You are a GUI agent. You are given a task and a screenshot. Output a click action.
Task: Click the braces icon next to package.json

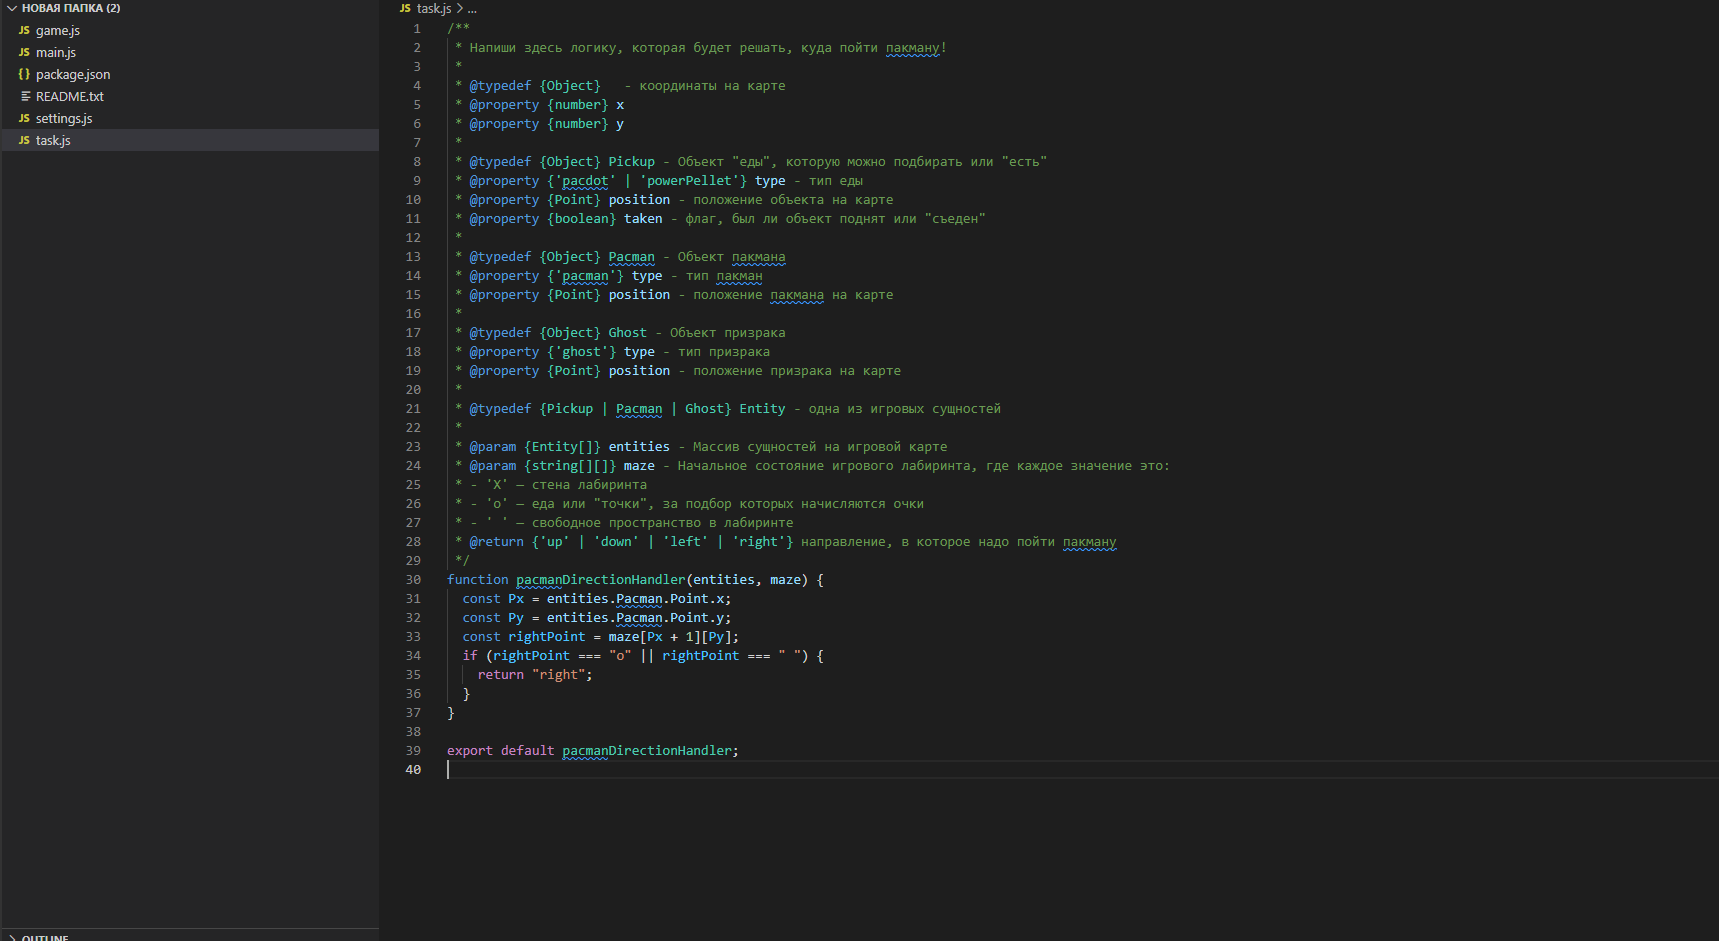(24, 74)
